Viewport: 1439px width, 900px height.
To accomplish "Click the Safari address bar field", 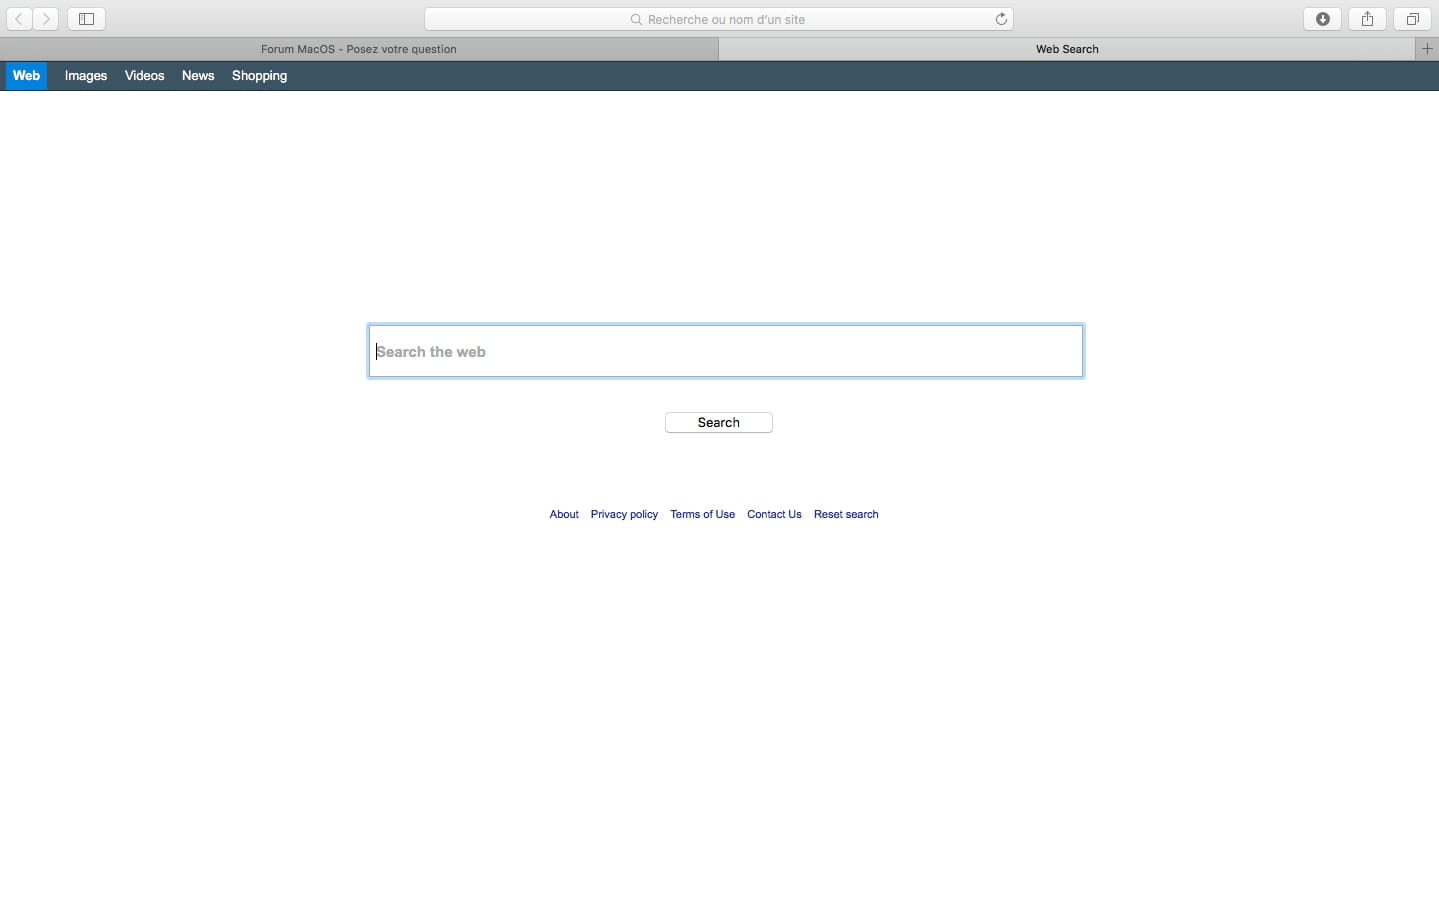I will click(719, 19).
